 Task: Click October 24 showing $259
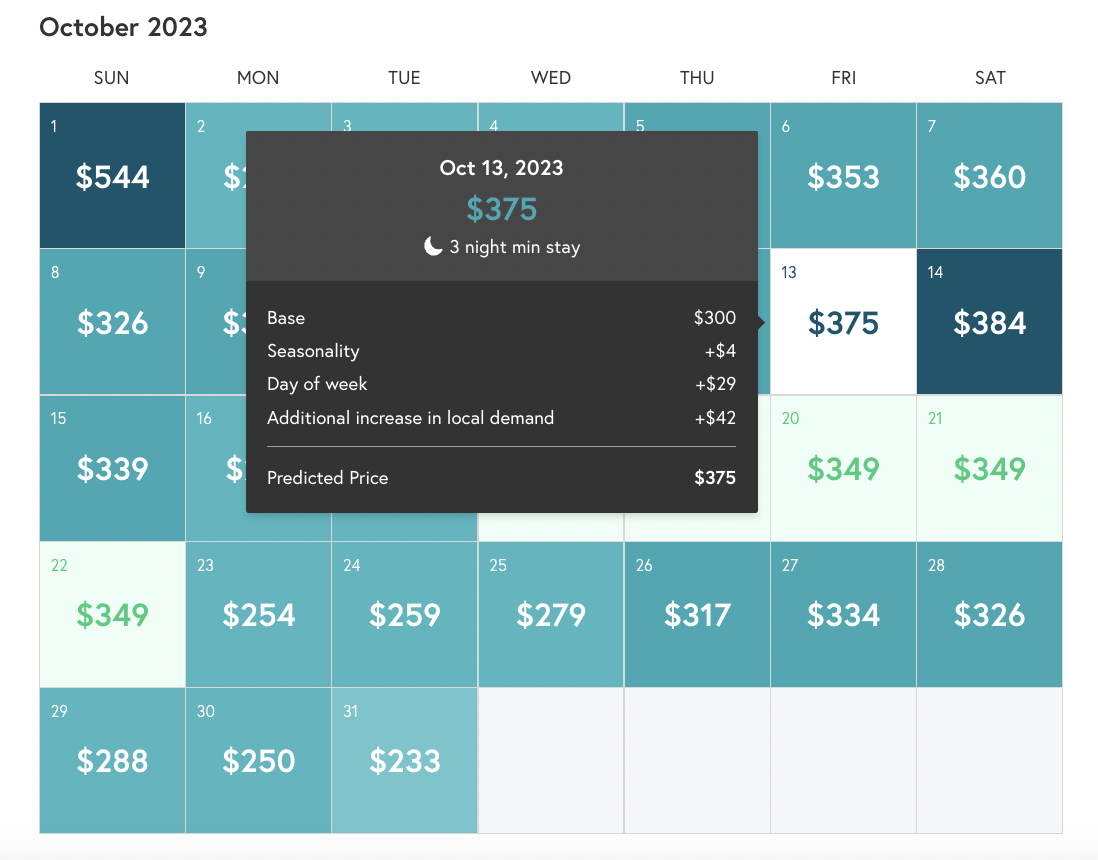coord(404,614)
